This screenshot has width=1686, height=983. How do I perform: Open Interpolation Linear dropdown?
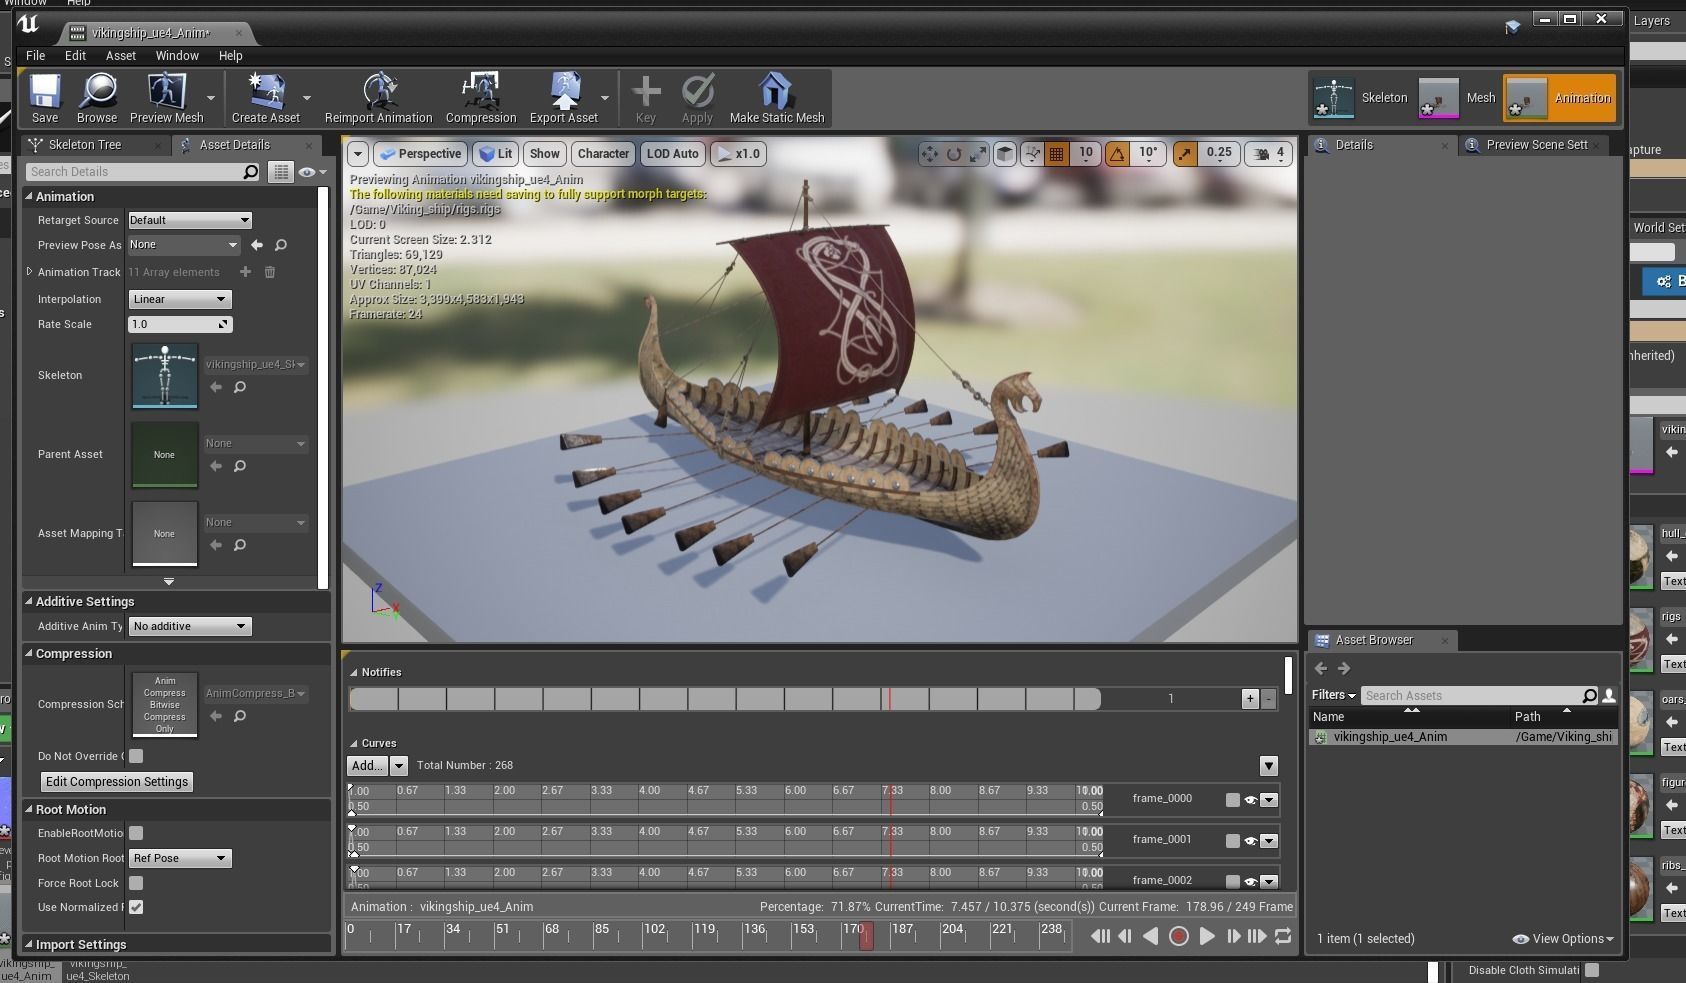click(x=179, y=299)
